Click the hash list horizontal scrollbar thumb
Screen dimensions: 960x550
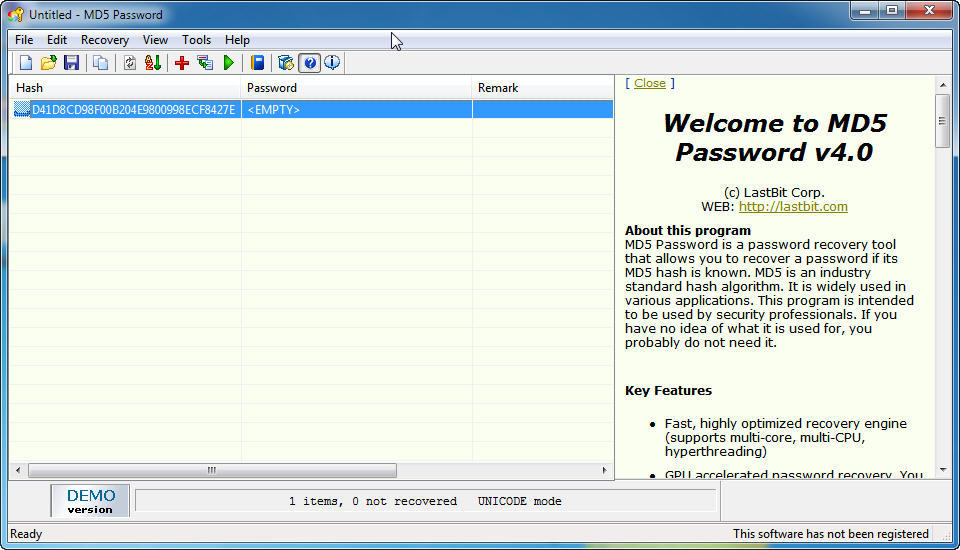(x=212, y=470)
